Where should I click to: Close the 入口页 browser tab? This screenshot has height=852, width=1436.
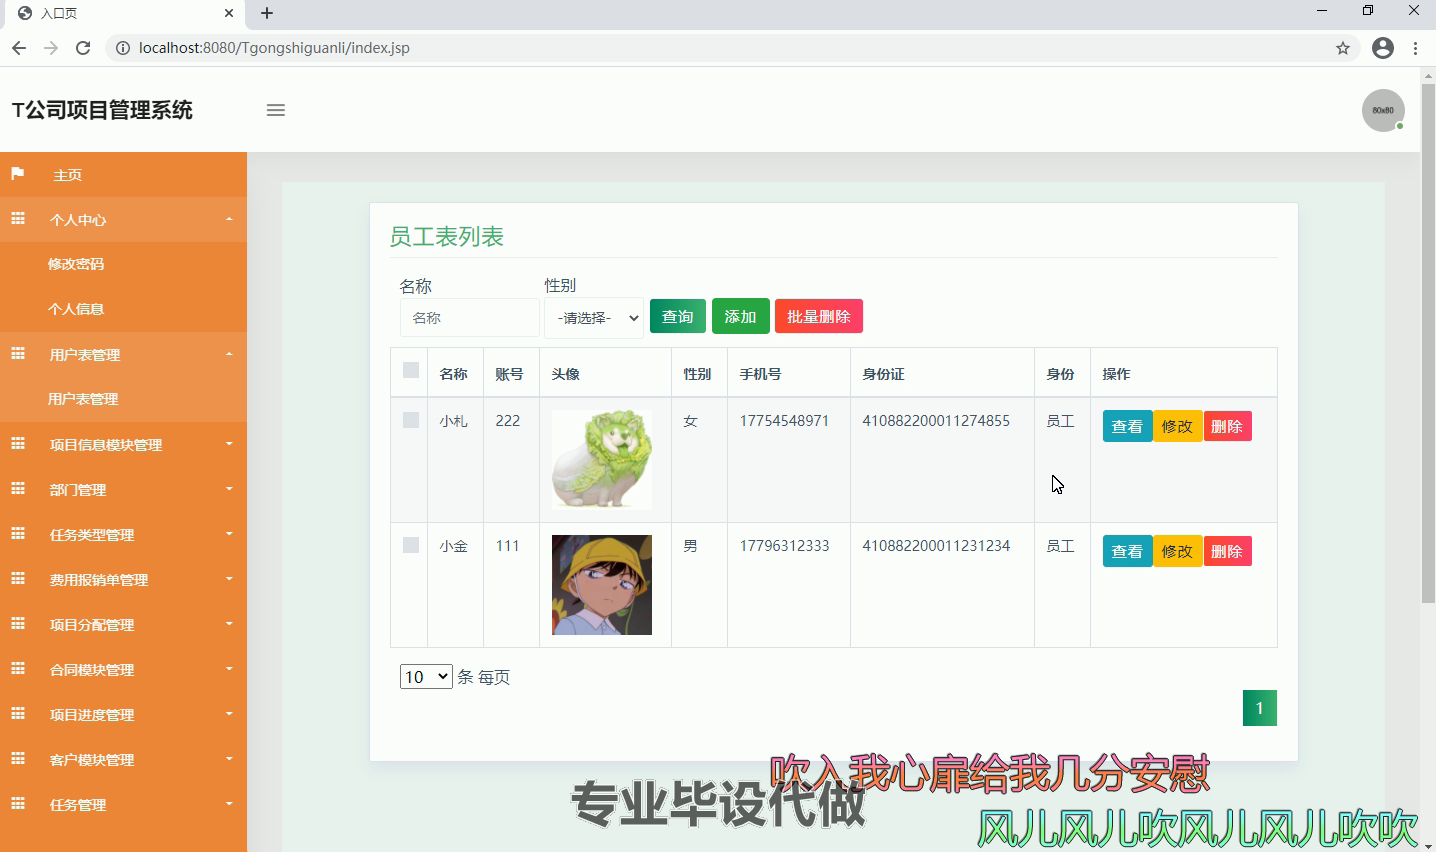(x=229, y=13)
